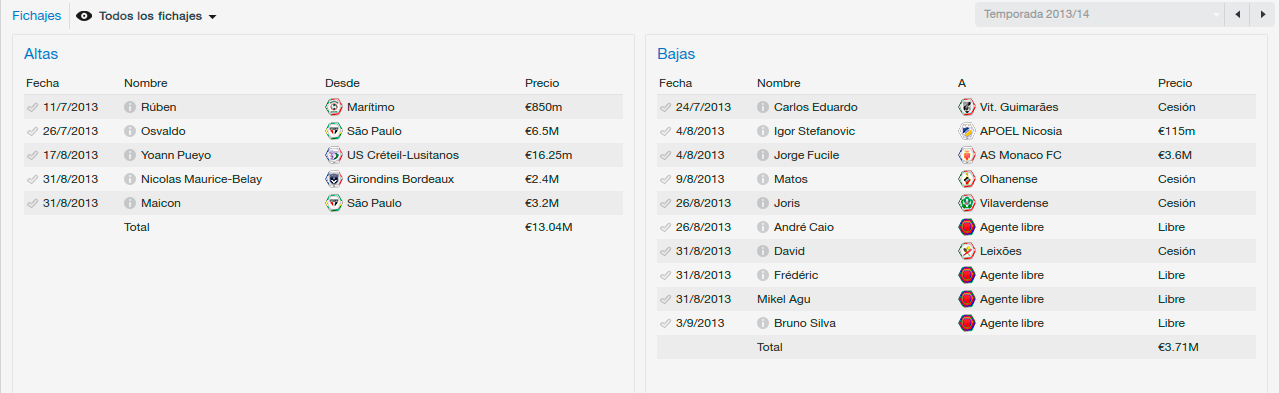
Task: Click the Girondins Bordeaux club badge
Action: [334, 179]
